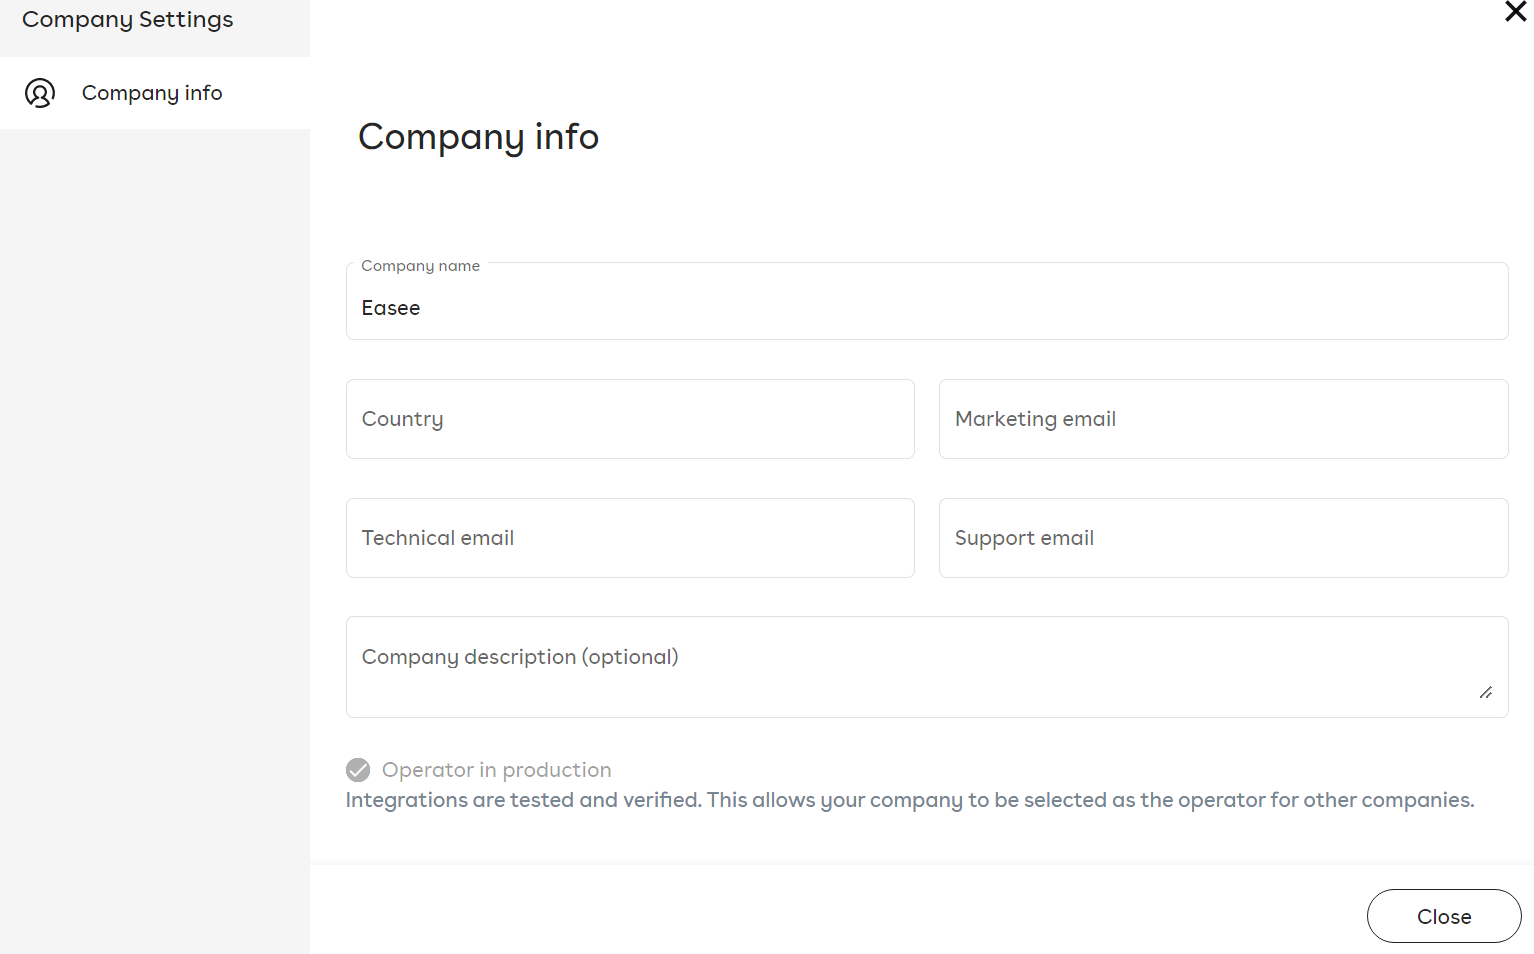Click the Company info page title
The image size is (1534, 954).
(478, 137)
